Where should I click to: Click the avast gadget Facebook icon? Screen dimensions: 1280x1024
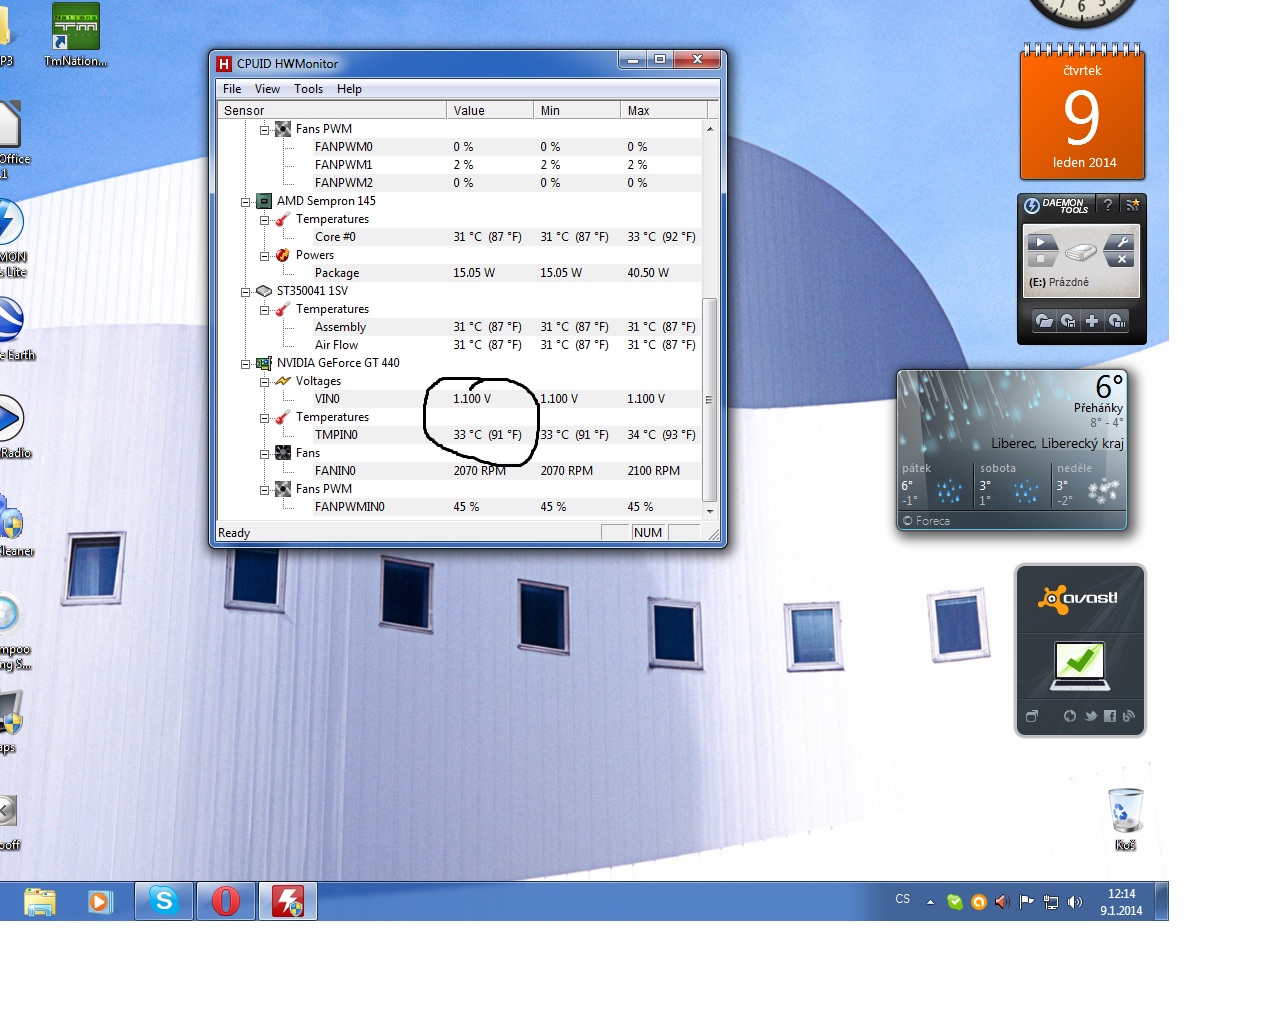pyautogui.click(x=1110, y=716)
